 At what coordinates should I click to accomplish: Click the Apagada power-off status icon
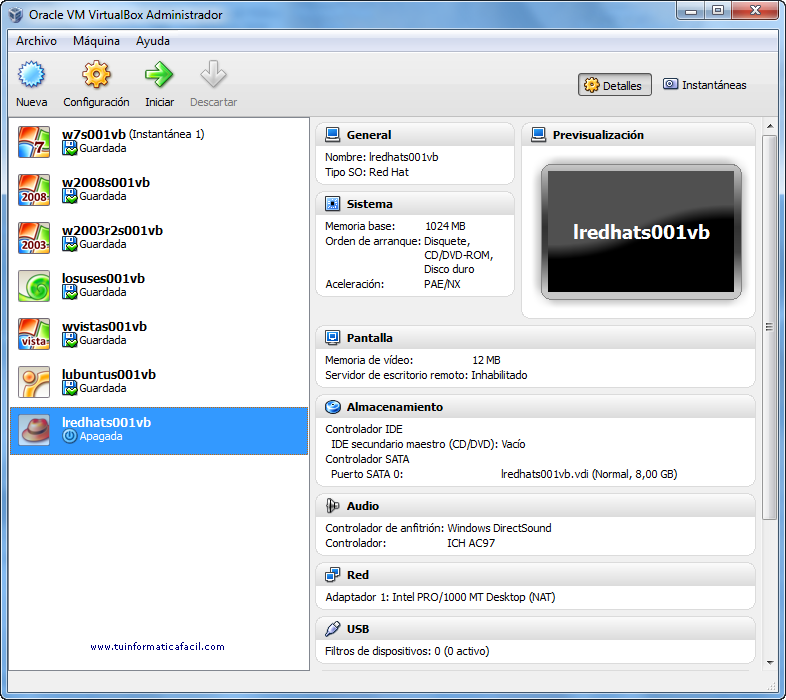pyautogui.click(x=70, y=436)
